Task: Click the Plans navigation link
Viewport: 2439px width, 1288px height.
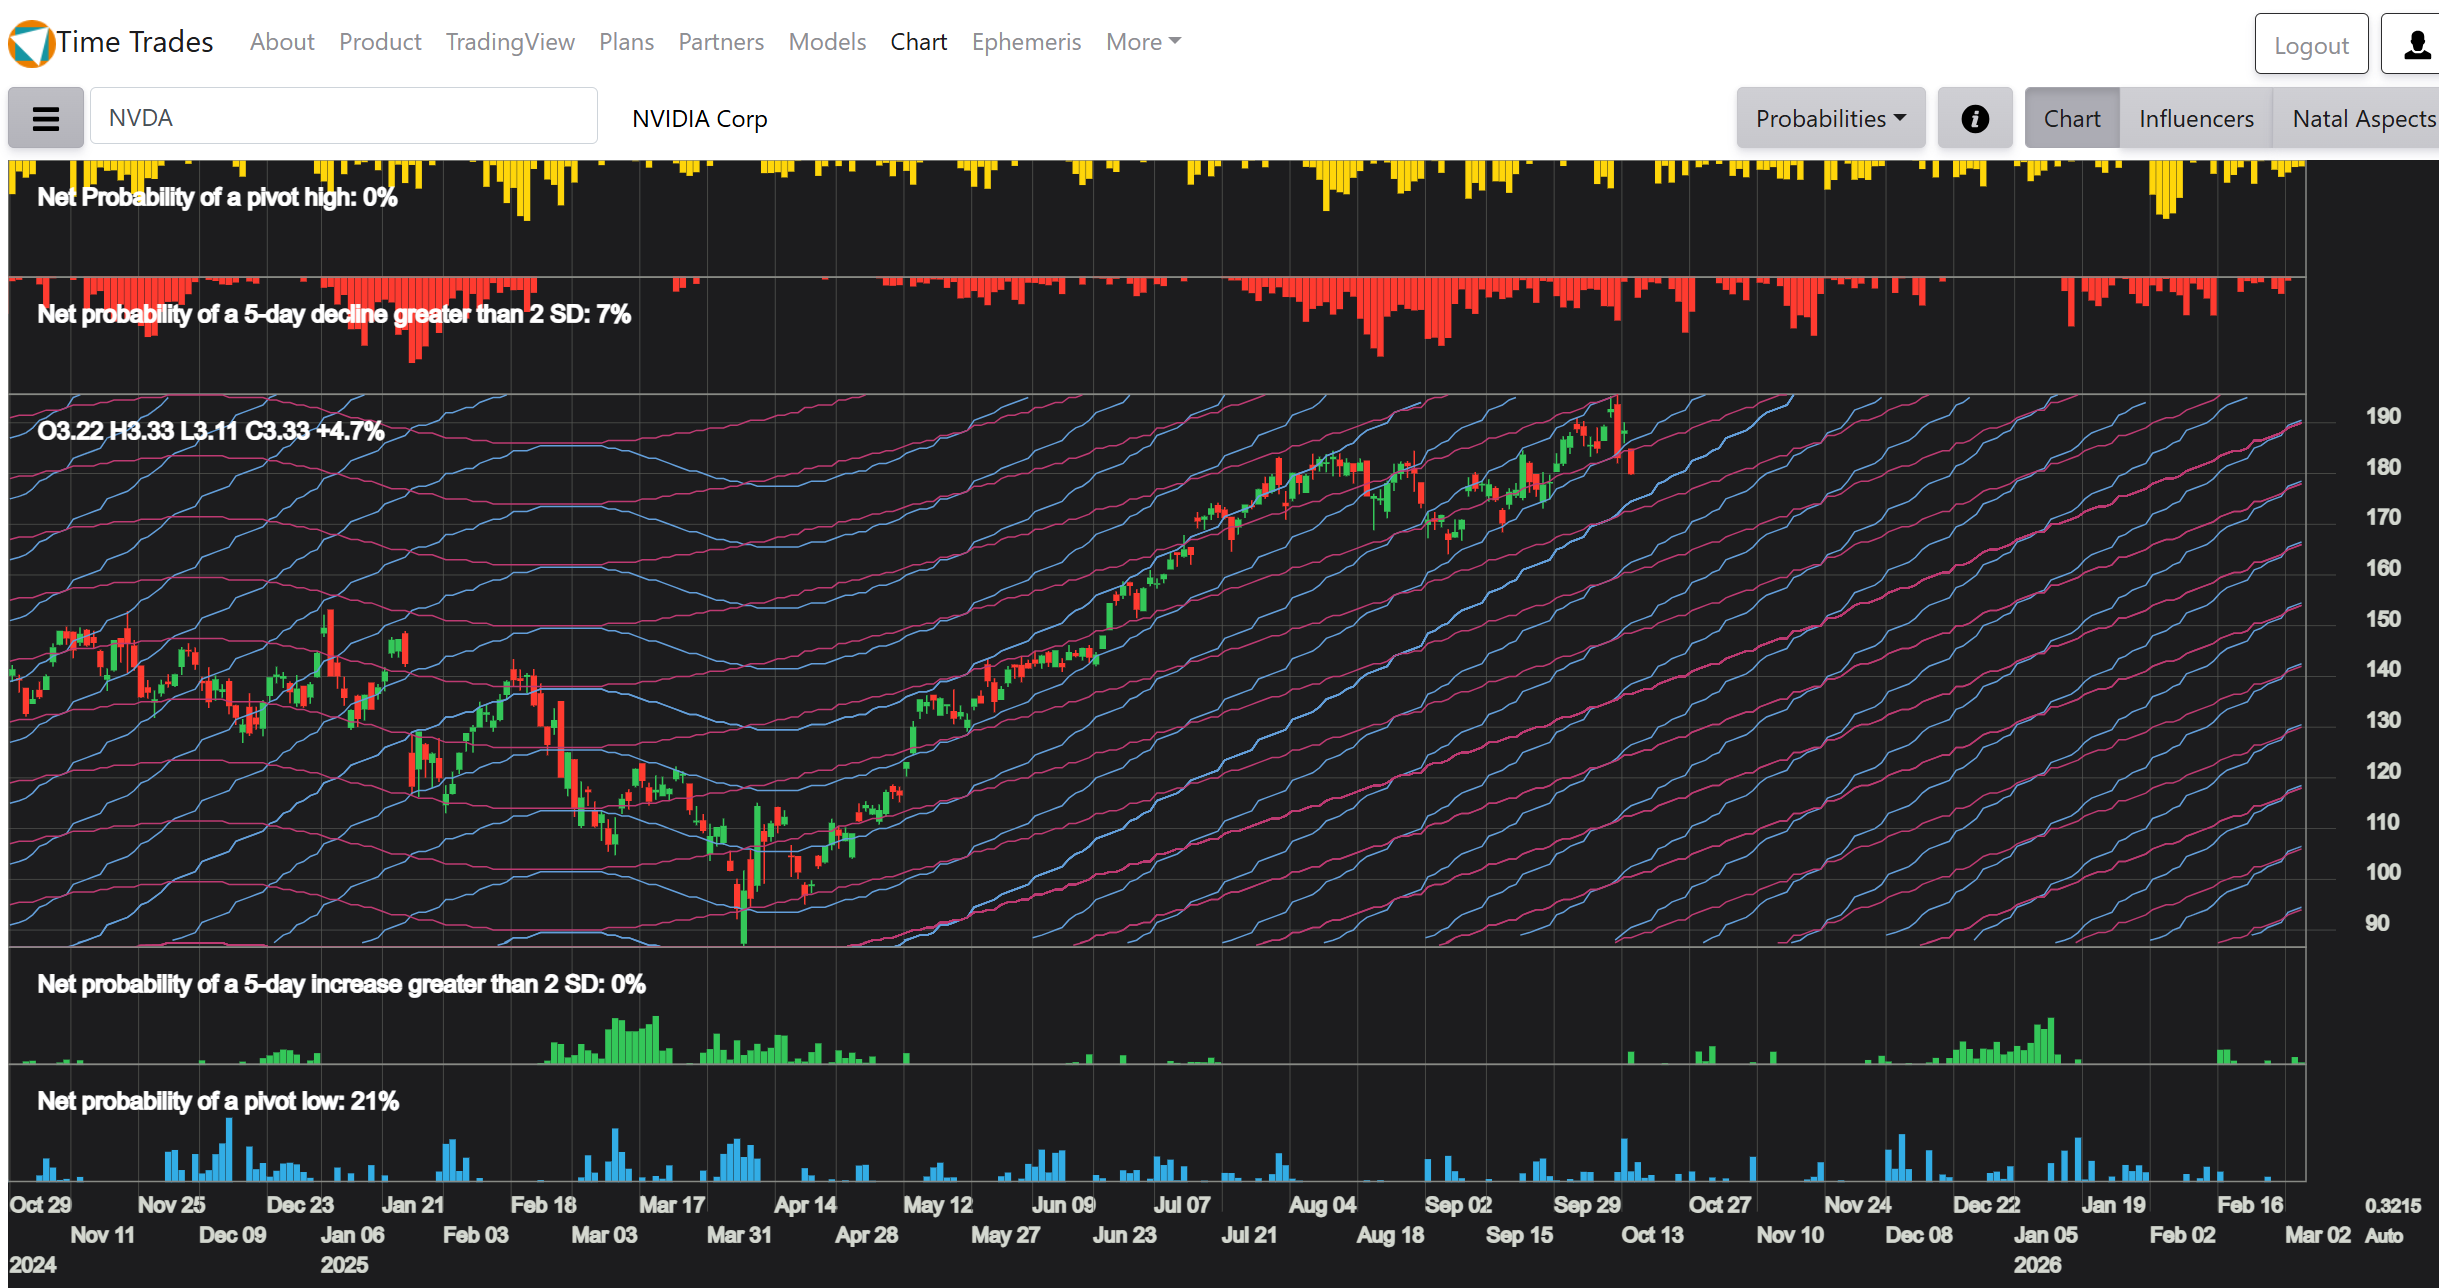Action: [626, 42]
